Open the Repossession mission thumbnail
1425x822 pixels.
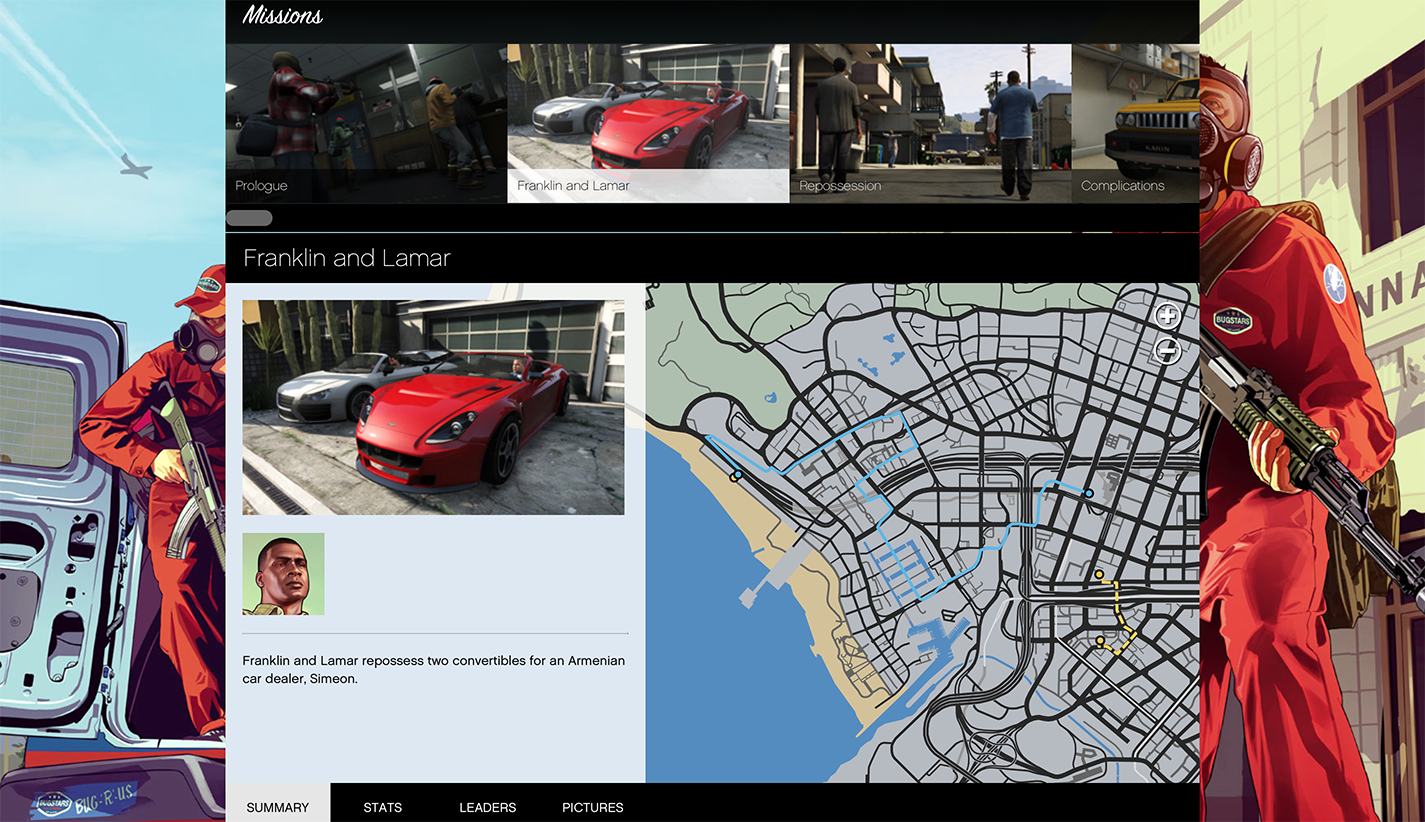point(930,123)
